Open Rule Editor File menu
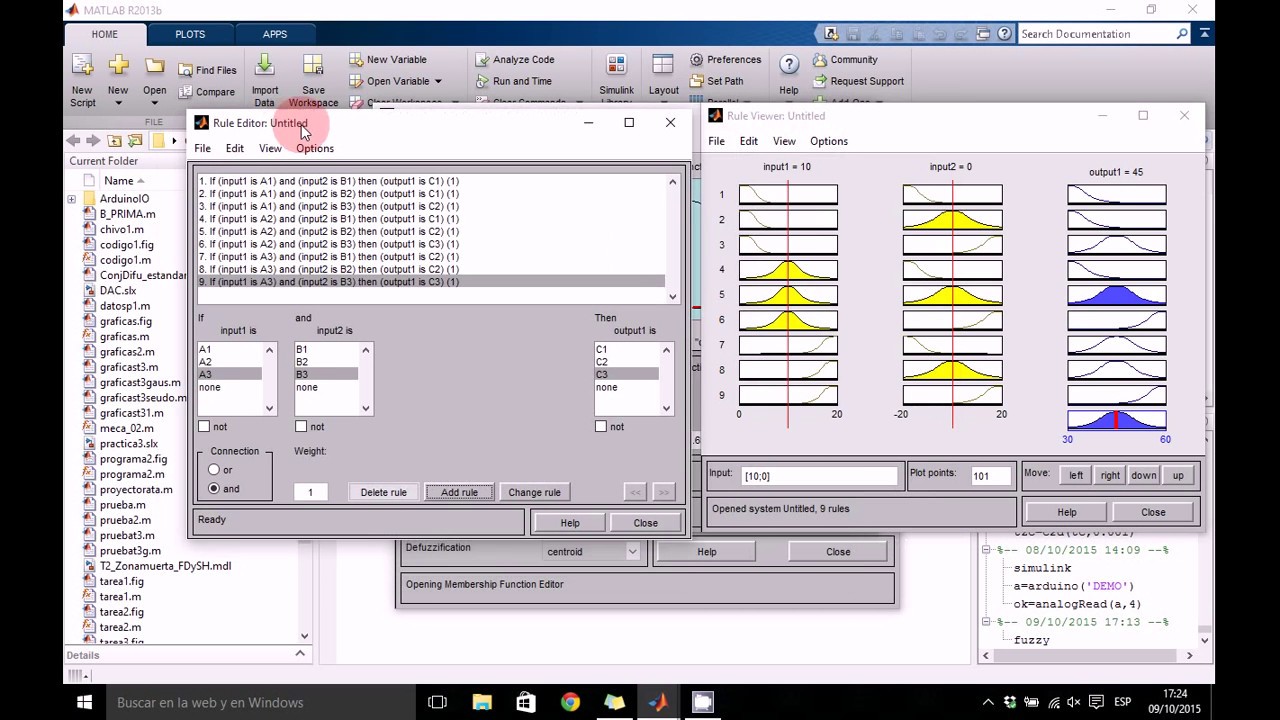1280x720 pixels. [202, 148]
